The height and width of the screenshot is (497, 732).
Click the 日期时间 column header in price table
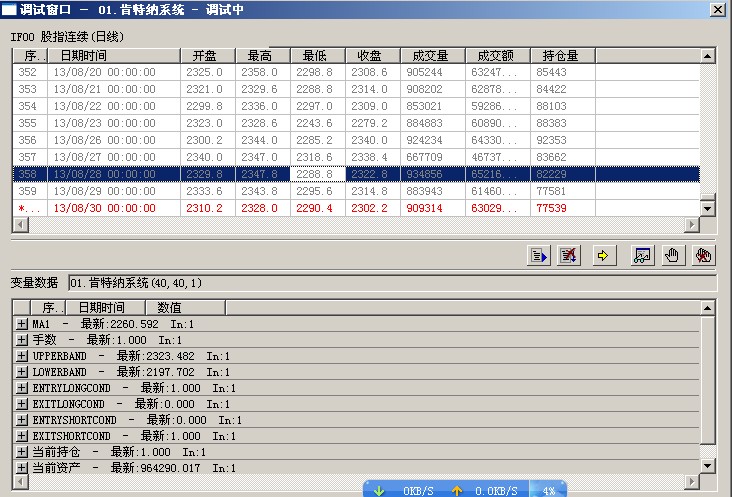pyautogui.click(x=114, y=56)
